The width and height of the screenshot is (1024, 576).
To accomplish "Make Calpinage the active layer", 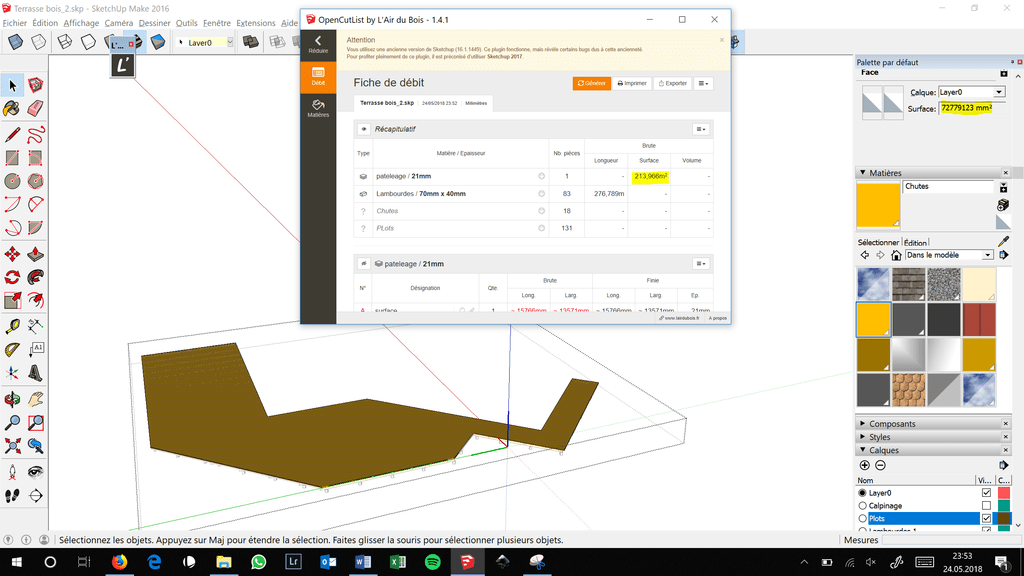I will pyautogui.click(x=862, y=505).
